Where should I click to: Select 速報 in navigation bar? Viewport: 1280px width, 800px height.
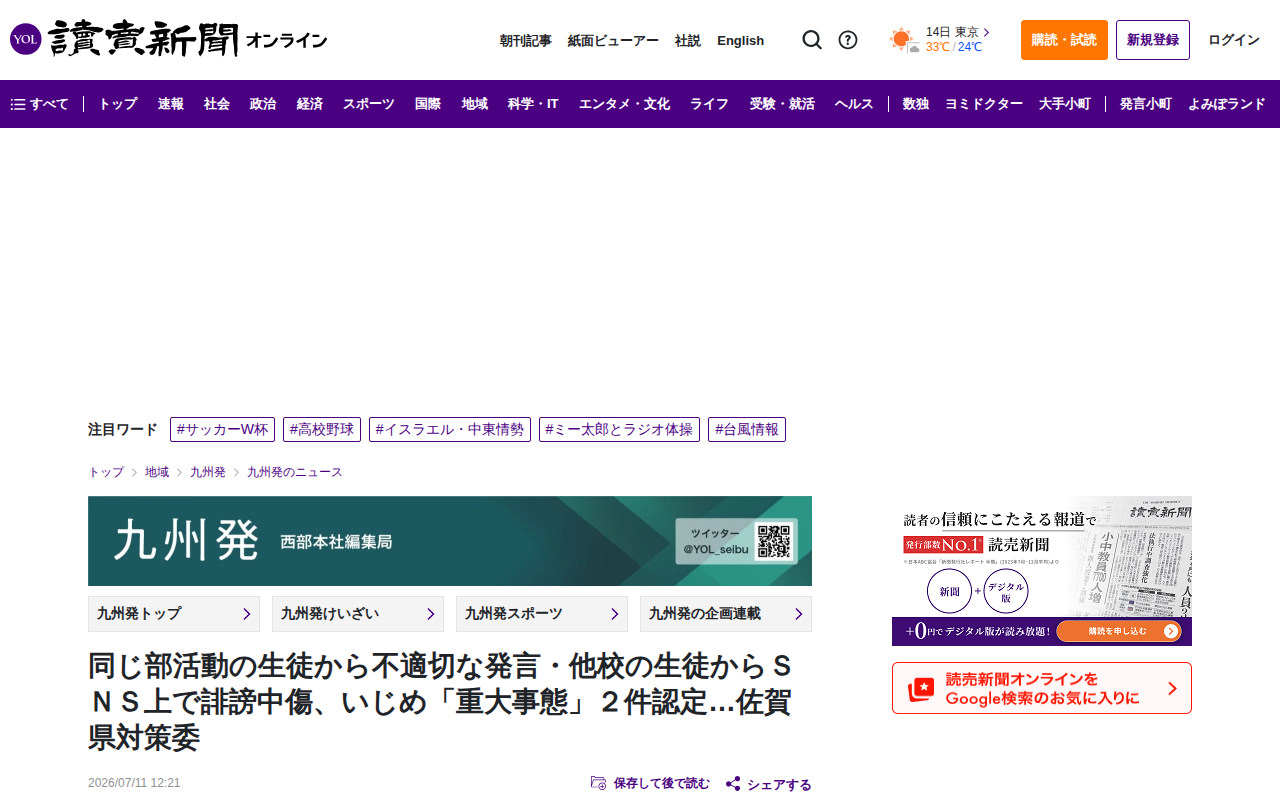coord(171,104)
